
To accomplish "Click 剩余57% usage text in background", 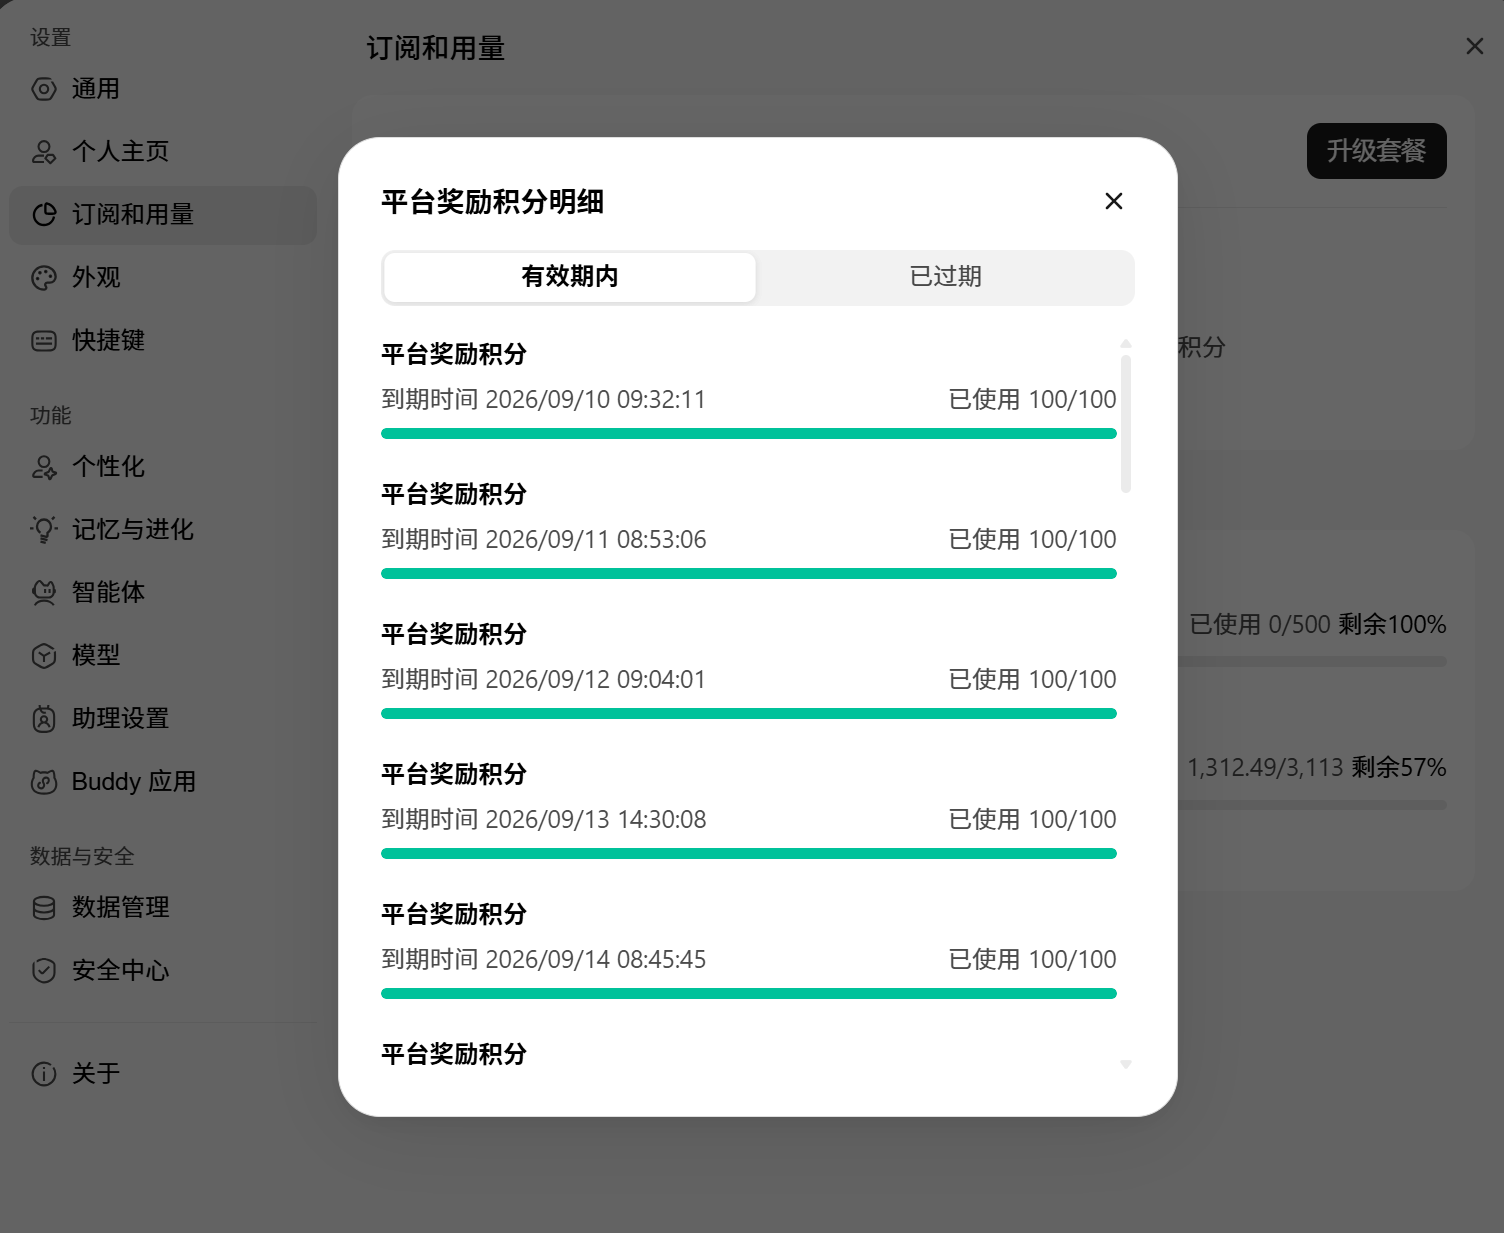I will point(1399,768).
